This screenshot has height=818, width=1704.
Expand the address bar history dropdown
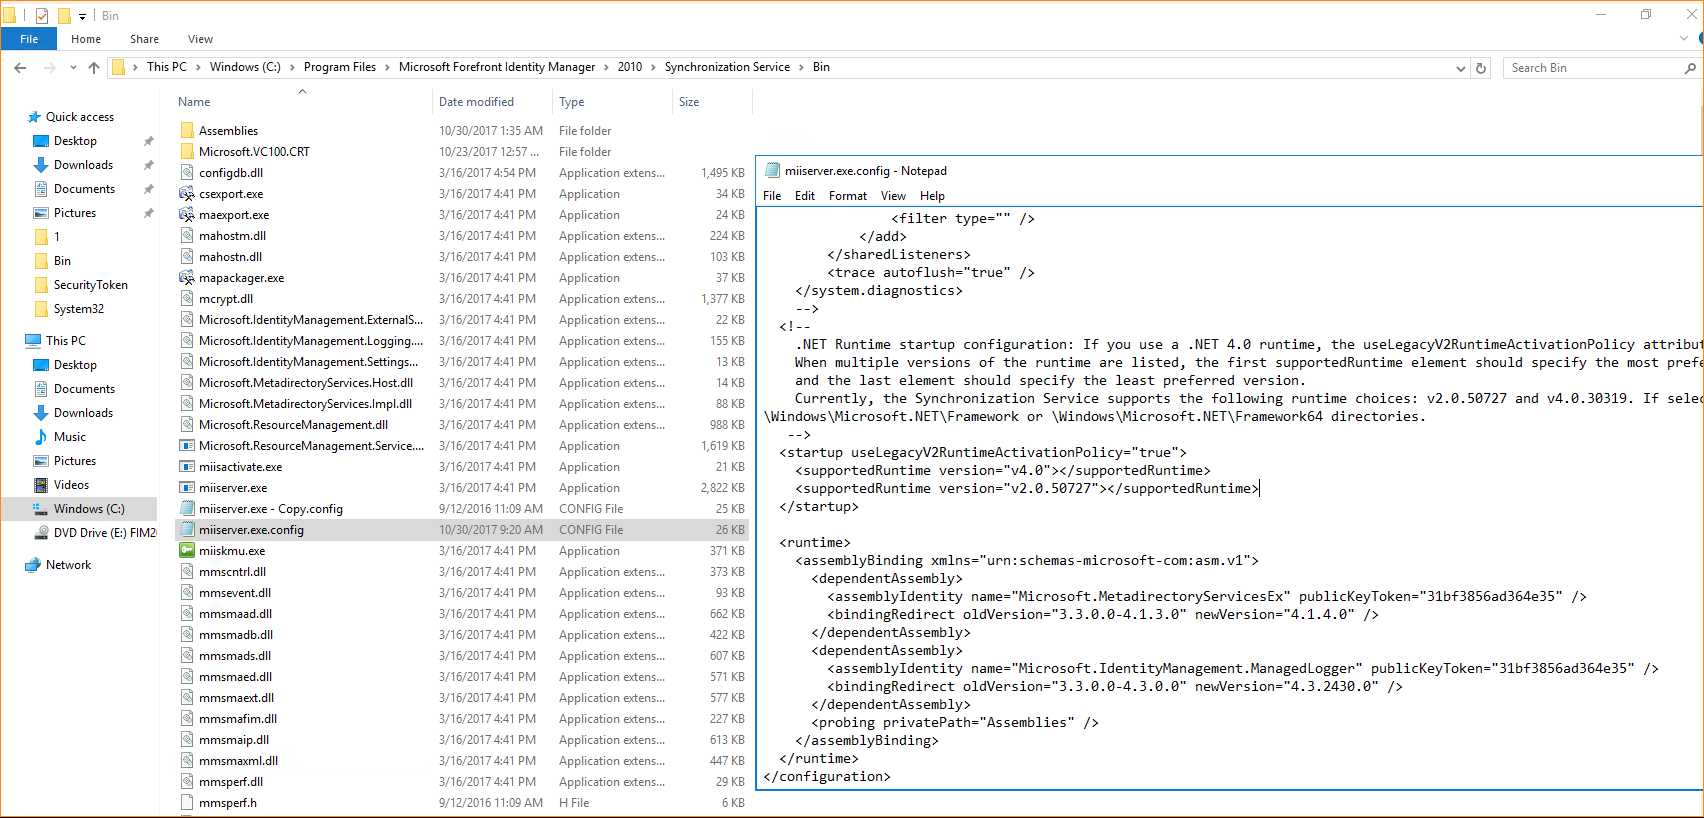click(1461, 68)
